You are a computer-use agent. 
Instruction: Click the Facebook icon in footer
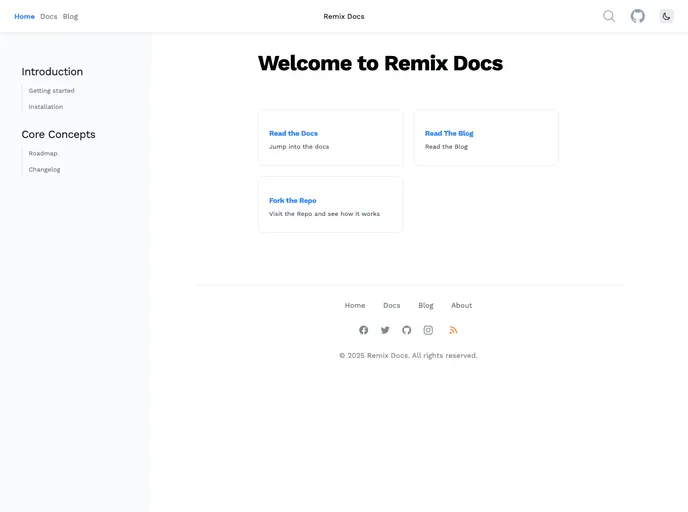363,330
